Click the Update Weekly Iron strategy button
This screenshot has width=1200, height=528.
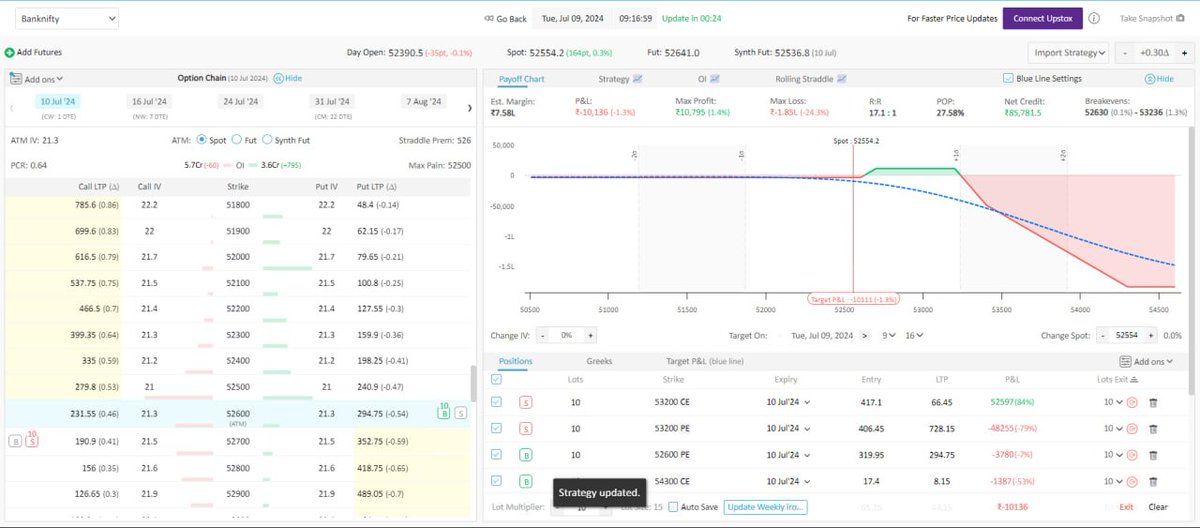(x=765, y=507)
